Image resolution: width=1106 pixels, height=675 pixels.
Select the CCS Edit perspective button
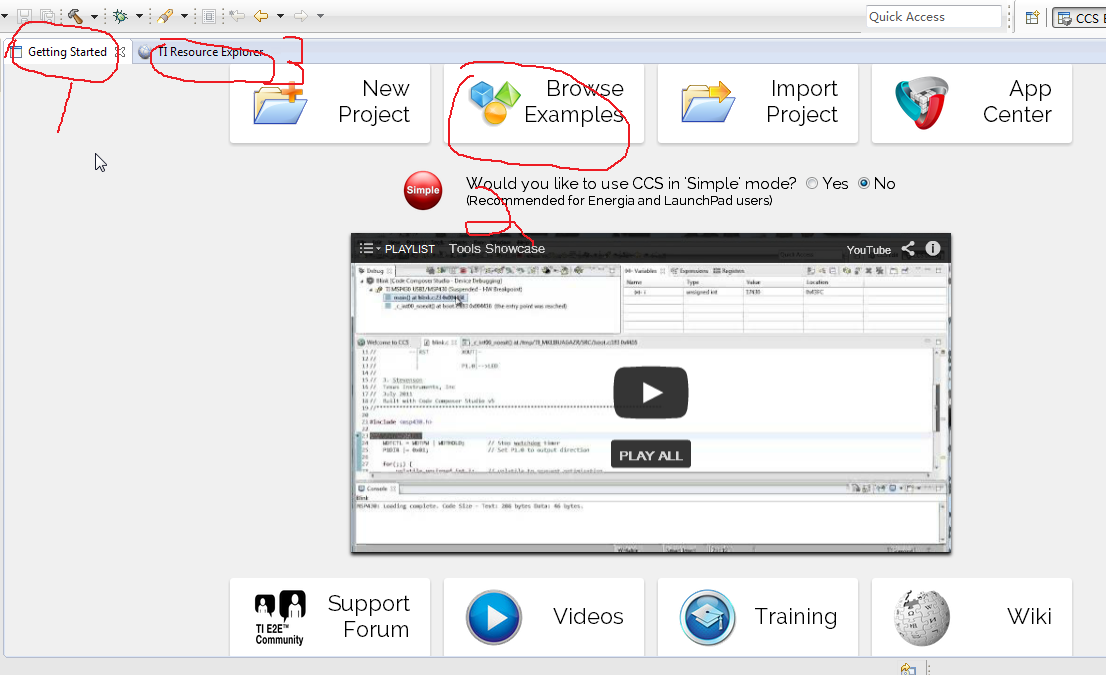[1079, 18]
